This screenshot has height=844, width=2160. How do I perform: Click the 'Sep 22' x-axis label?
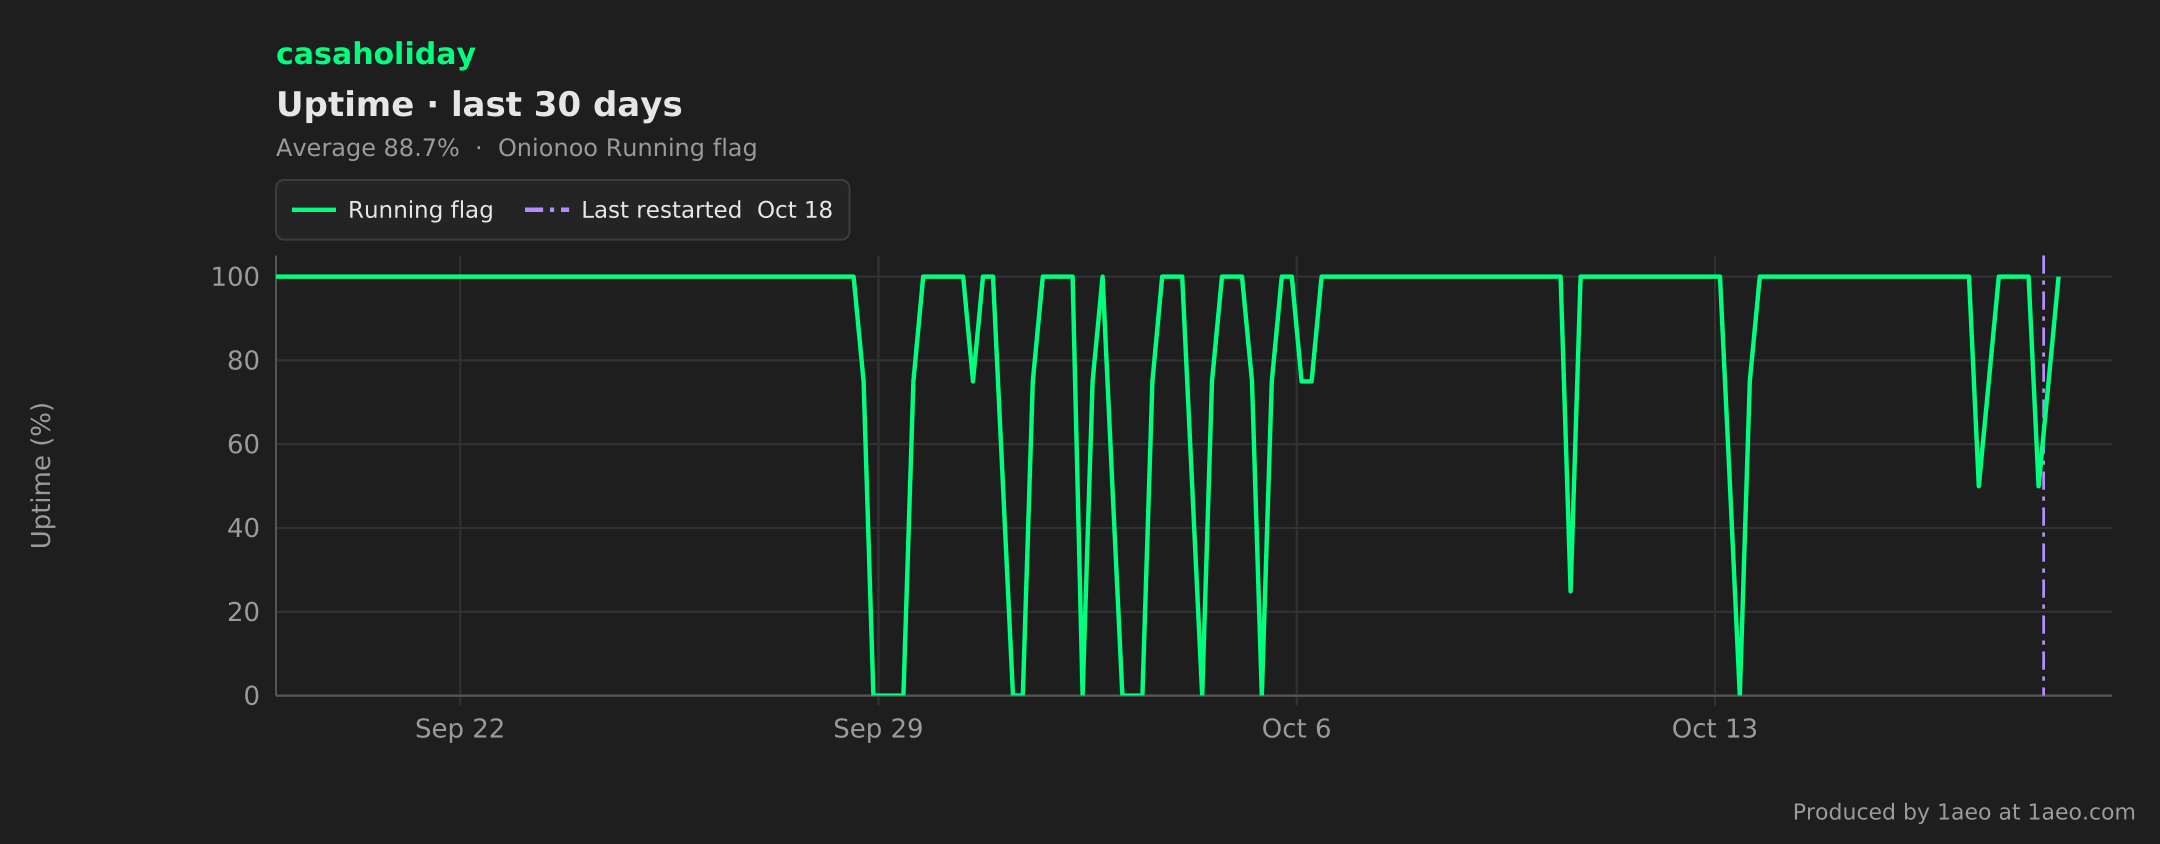pyautogui.click(x=460, y=729)
